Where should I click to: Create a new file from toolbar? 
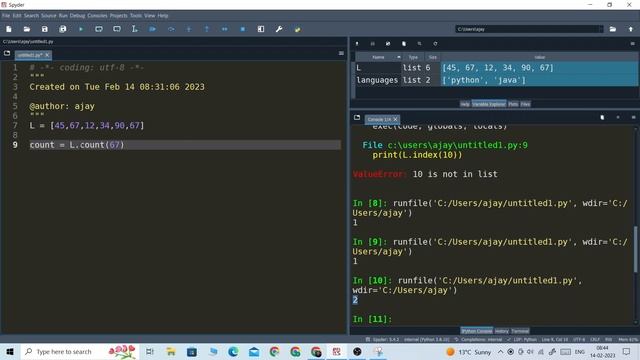9,29
